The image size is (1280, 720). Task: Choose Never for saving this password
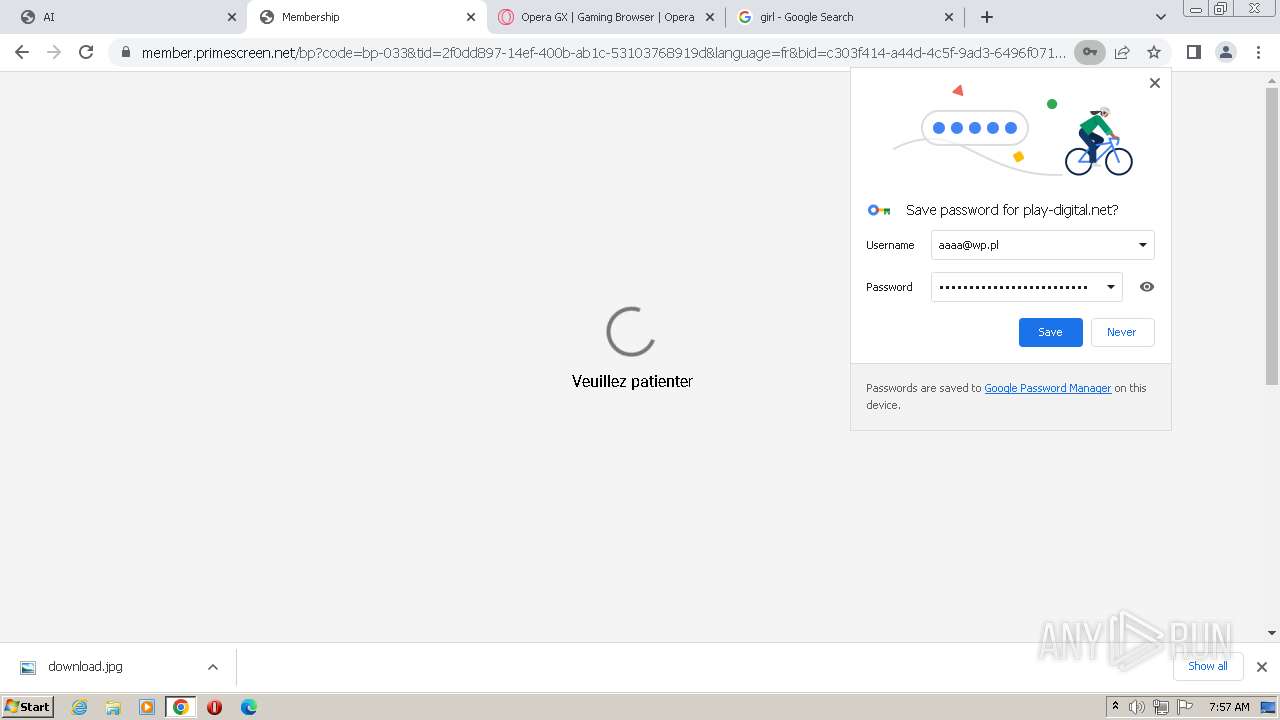(x=1121, y=332)
